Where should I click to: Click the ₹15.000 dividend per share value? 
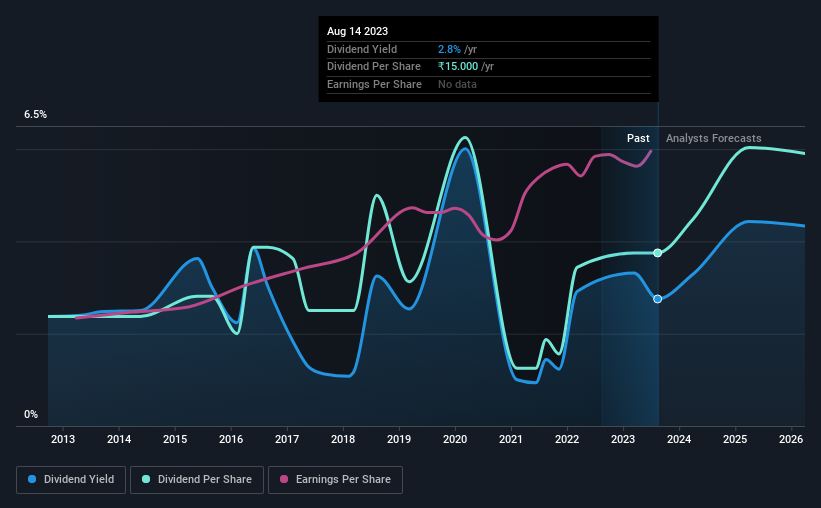(458, 67)
